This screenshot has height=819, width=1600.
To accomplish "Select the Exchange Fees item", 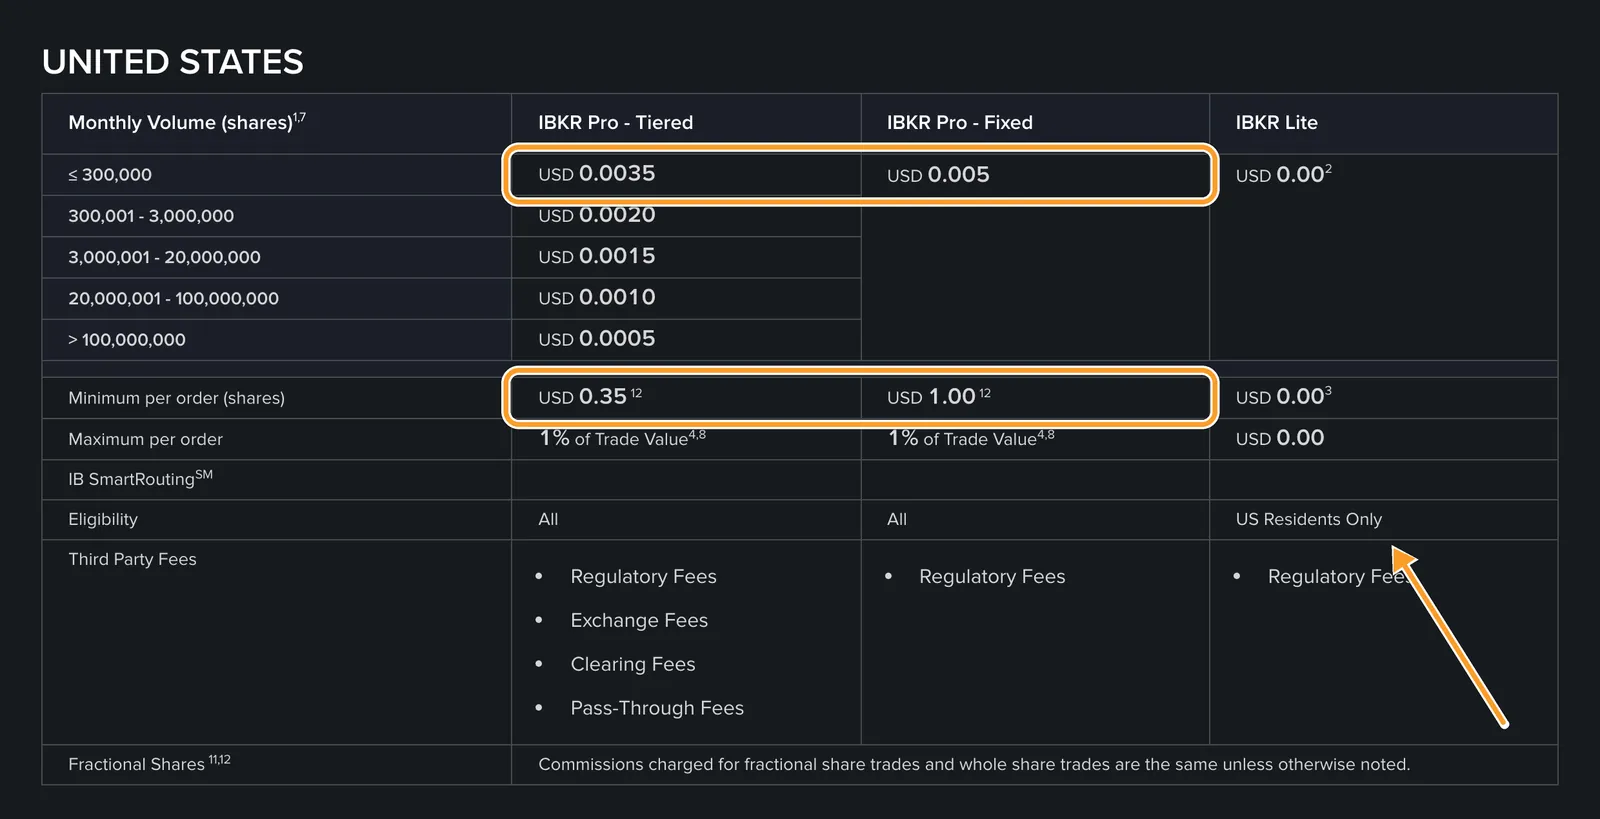I will (639, 621).
